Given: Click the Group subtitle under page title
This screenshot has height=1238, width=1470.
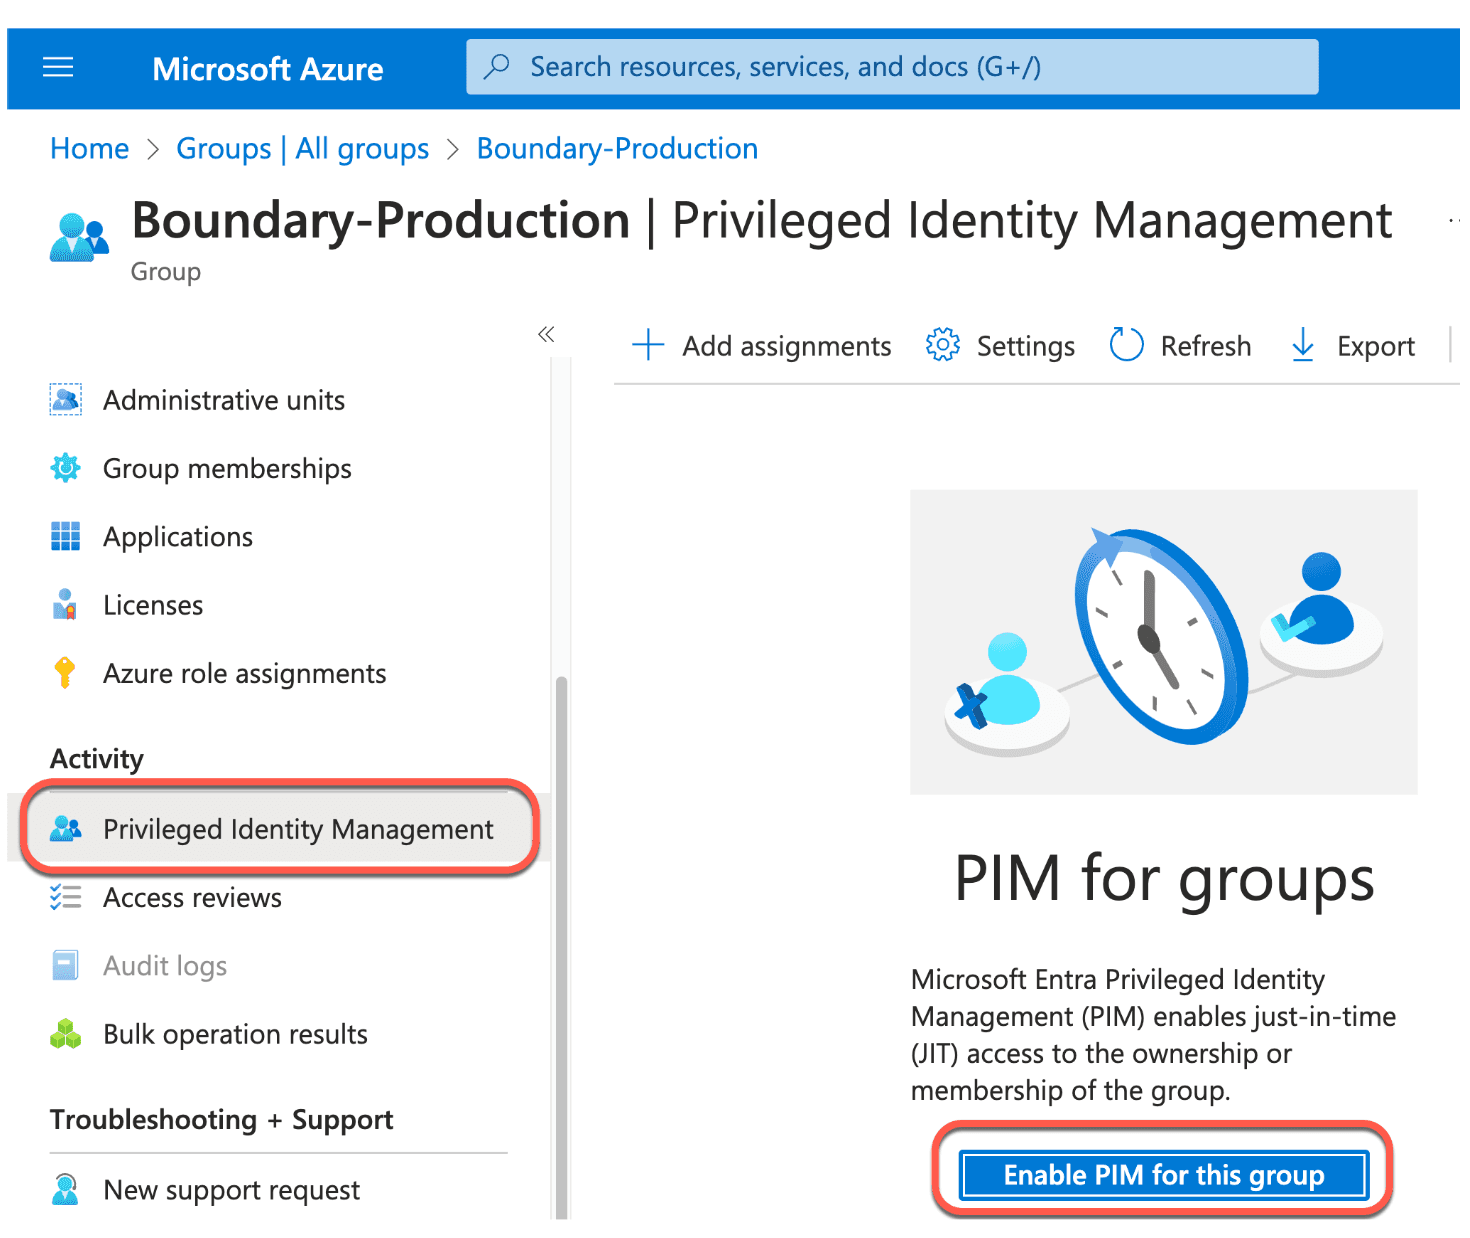Looking at the screenshot, I should point(166,272).
